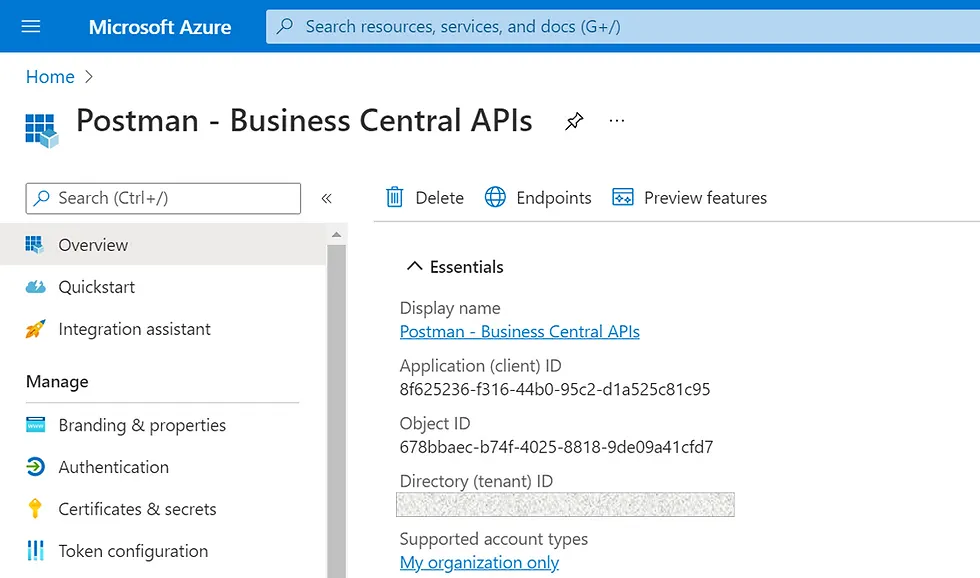Click the sidebar vertical scrollbar thumb

click(x=336, y=411)
